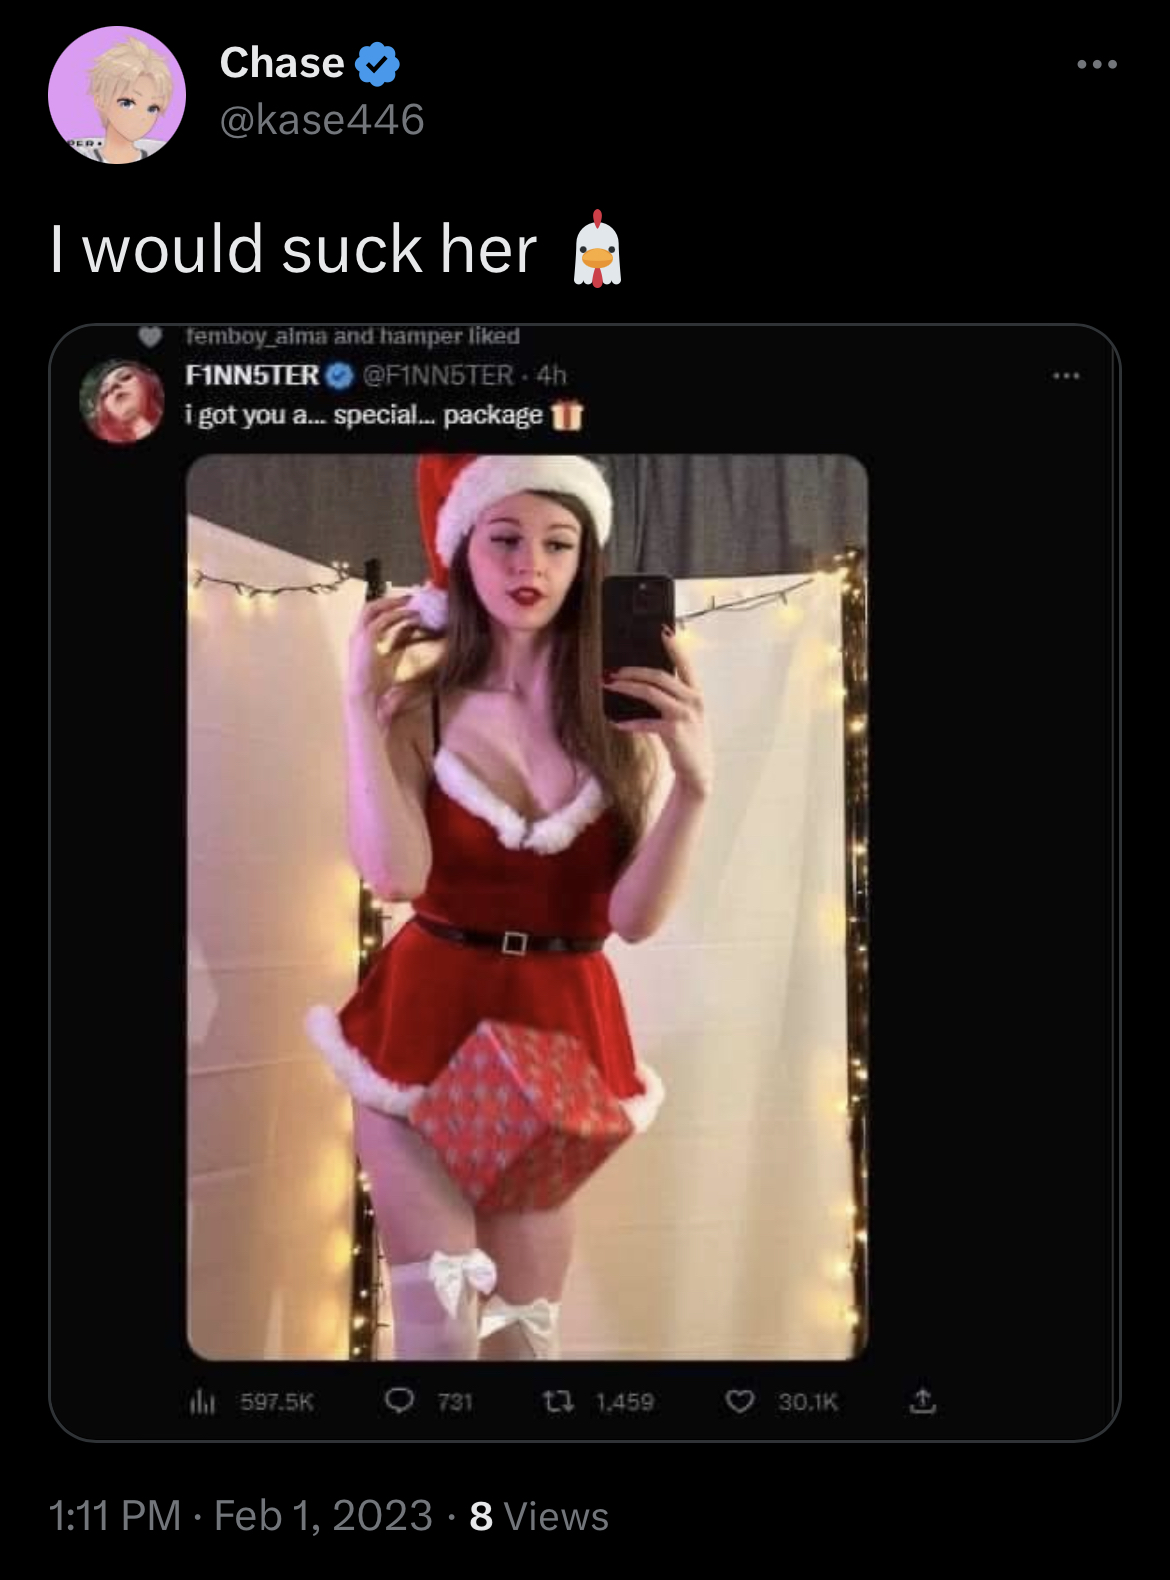The image size is (1170, 1580).
Task: Click the 1:11 PM Feb 1, 2023 timestamp
Action: pyautogui.click(x=241, y=1516)
